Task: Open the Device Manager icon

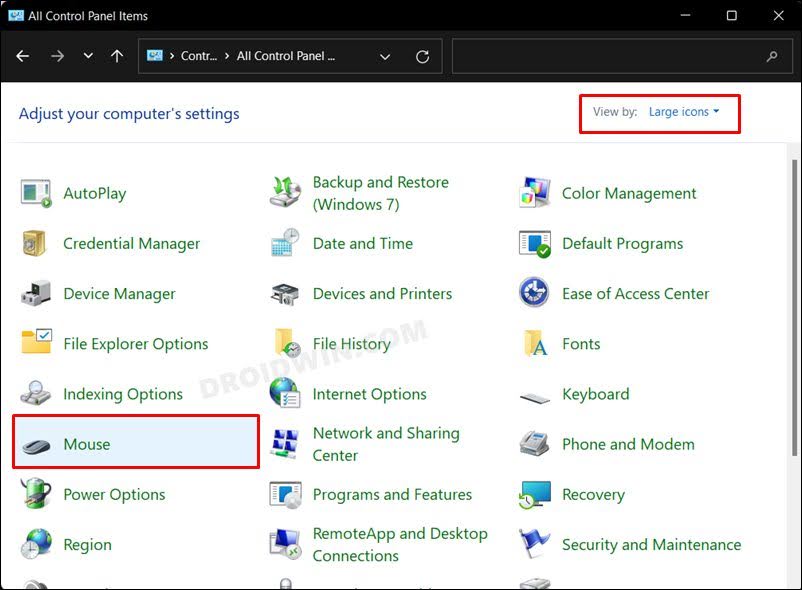Action: pyautogui.click(x=36, y=293)
